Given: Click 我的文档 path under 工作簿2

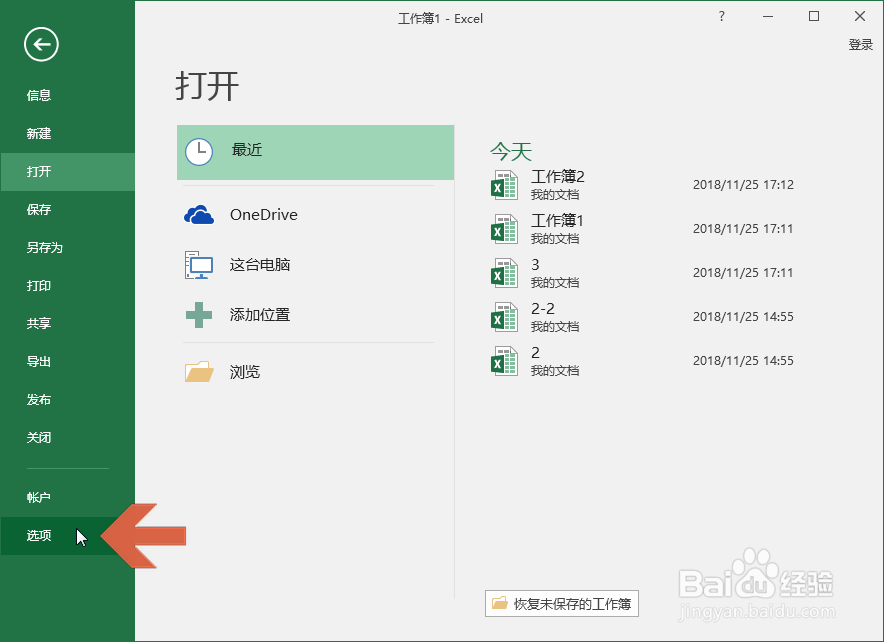Looking at the screenshot, I should tap(555, 195).
